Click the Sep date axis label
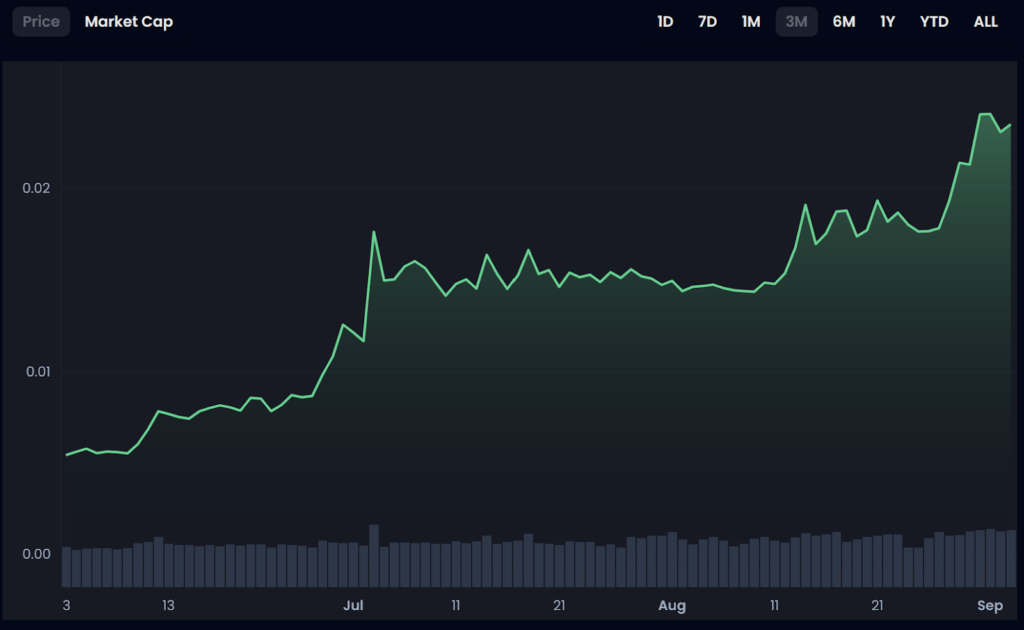Image resolution: width=1024 pixels, height=630 pixels. click(989, 605)
